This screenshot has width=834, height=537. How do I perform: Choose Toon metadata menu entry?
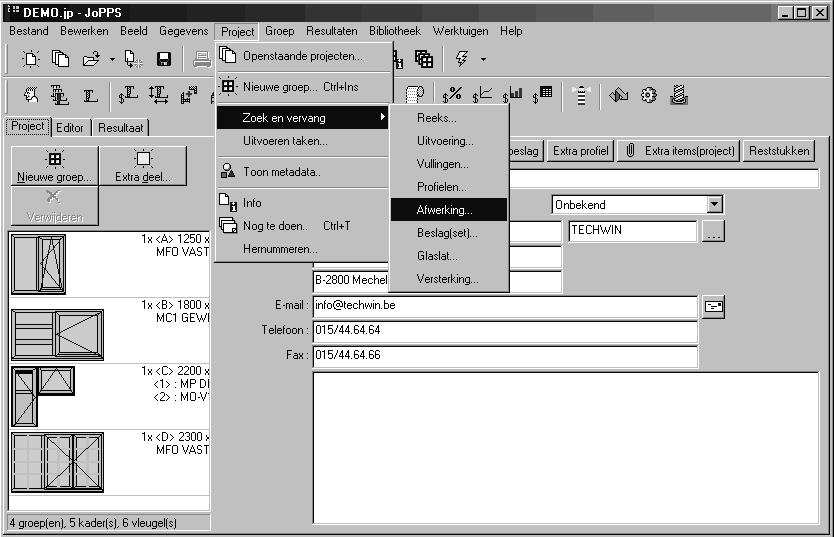coord(303,172)
